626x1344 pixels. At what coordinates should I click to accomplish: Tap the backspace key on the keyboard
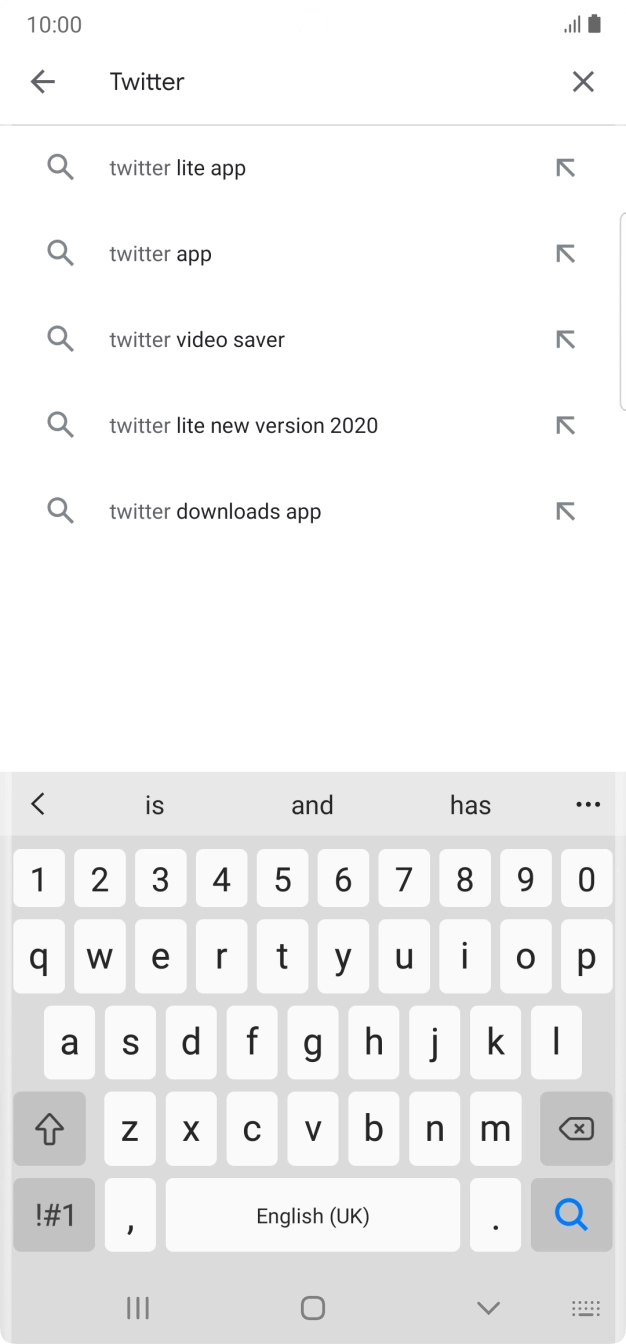576,1128
